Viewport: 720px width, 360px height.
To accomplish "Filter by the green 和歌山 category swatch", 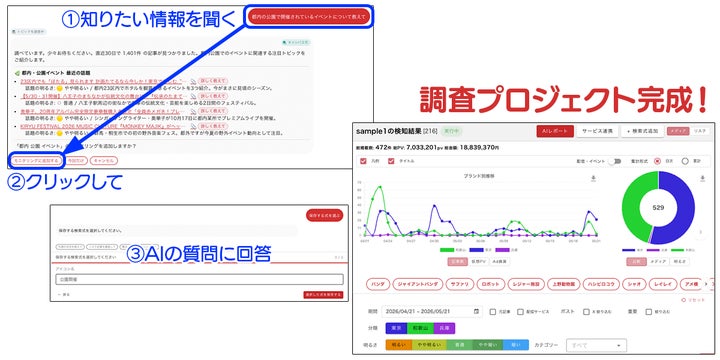I will (x=420, y=328).
